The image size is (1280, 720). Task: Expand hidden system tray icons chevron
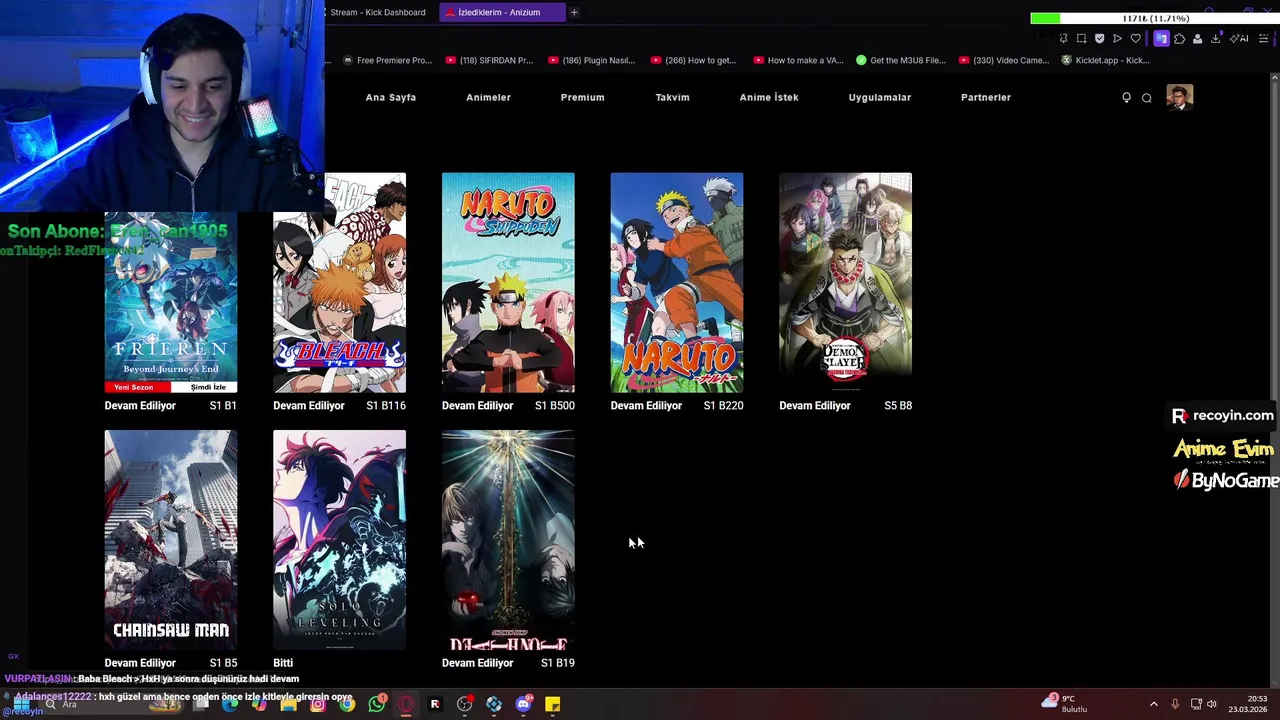coord(1153,704)
